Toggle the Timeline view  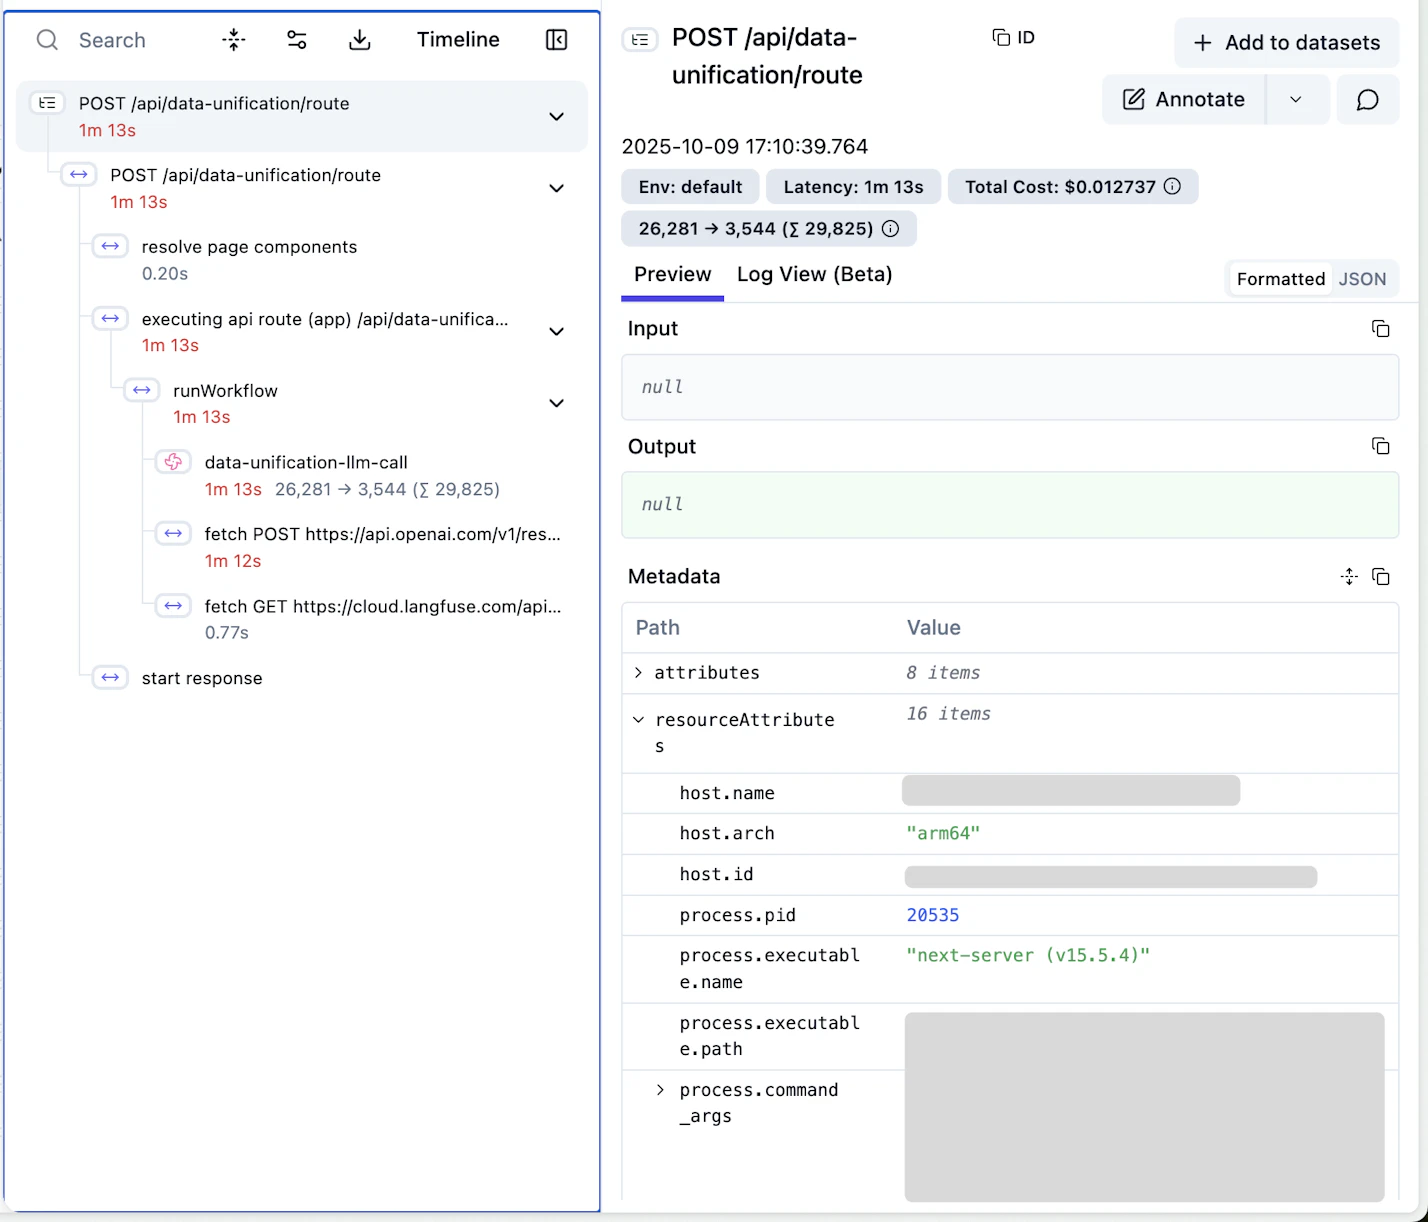coord(458,40)
